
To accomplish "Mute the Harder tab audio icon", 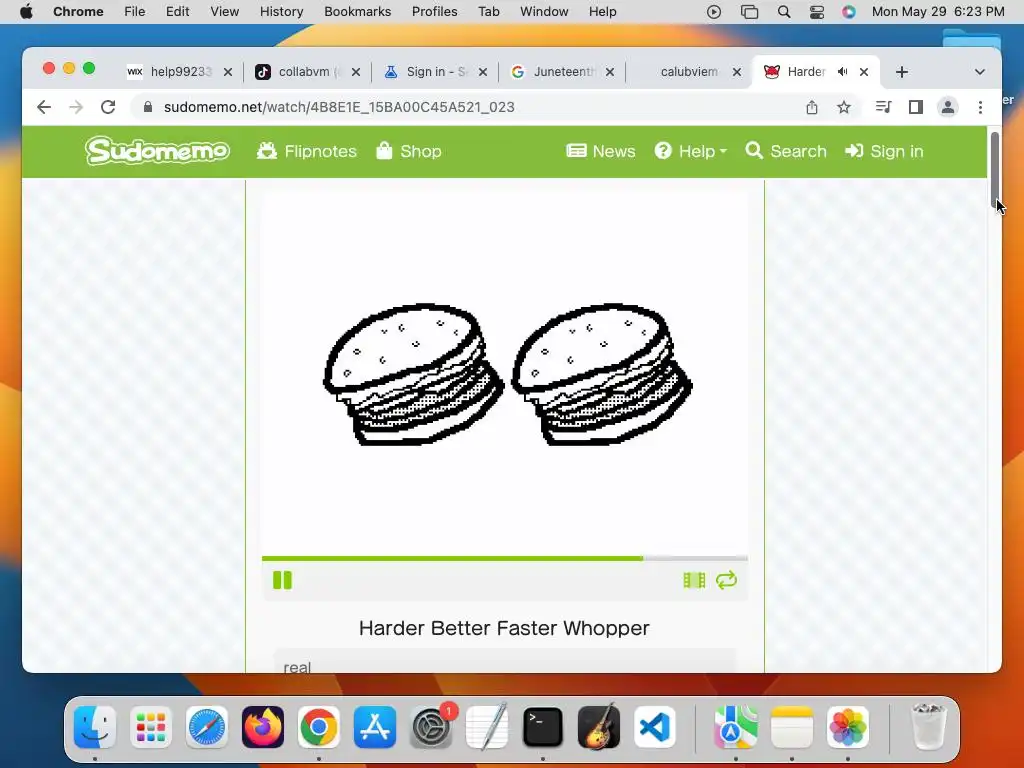I will tap(842, 72).
